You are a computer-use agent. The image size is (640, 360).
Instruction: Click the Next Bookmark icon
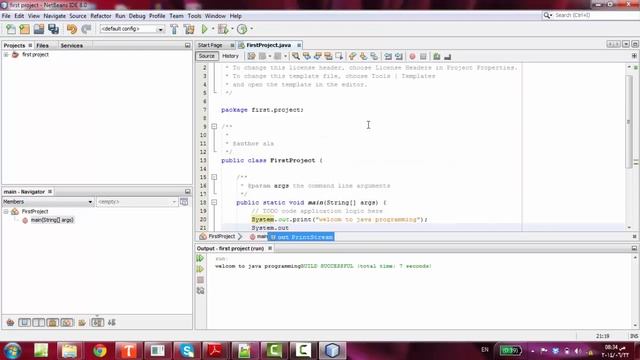pyautogui.click(x=363, y=56)
